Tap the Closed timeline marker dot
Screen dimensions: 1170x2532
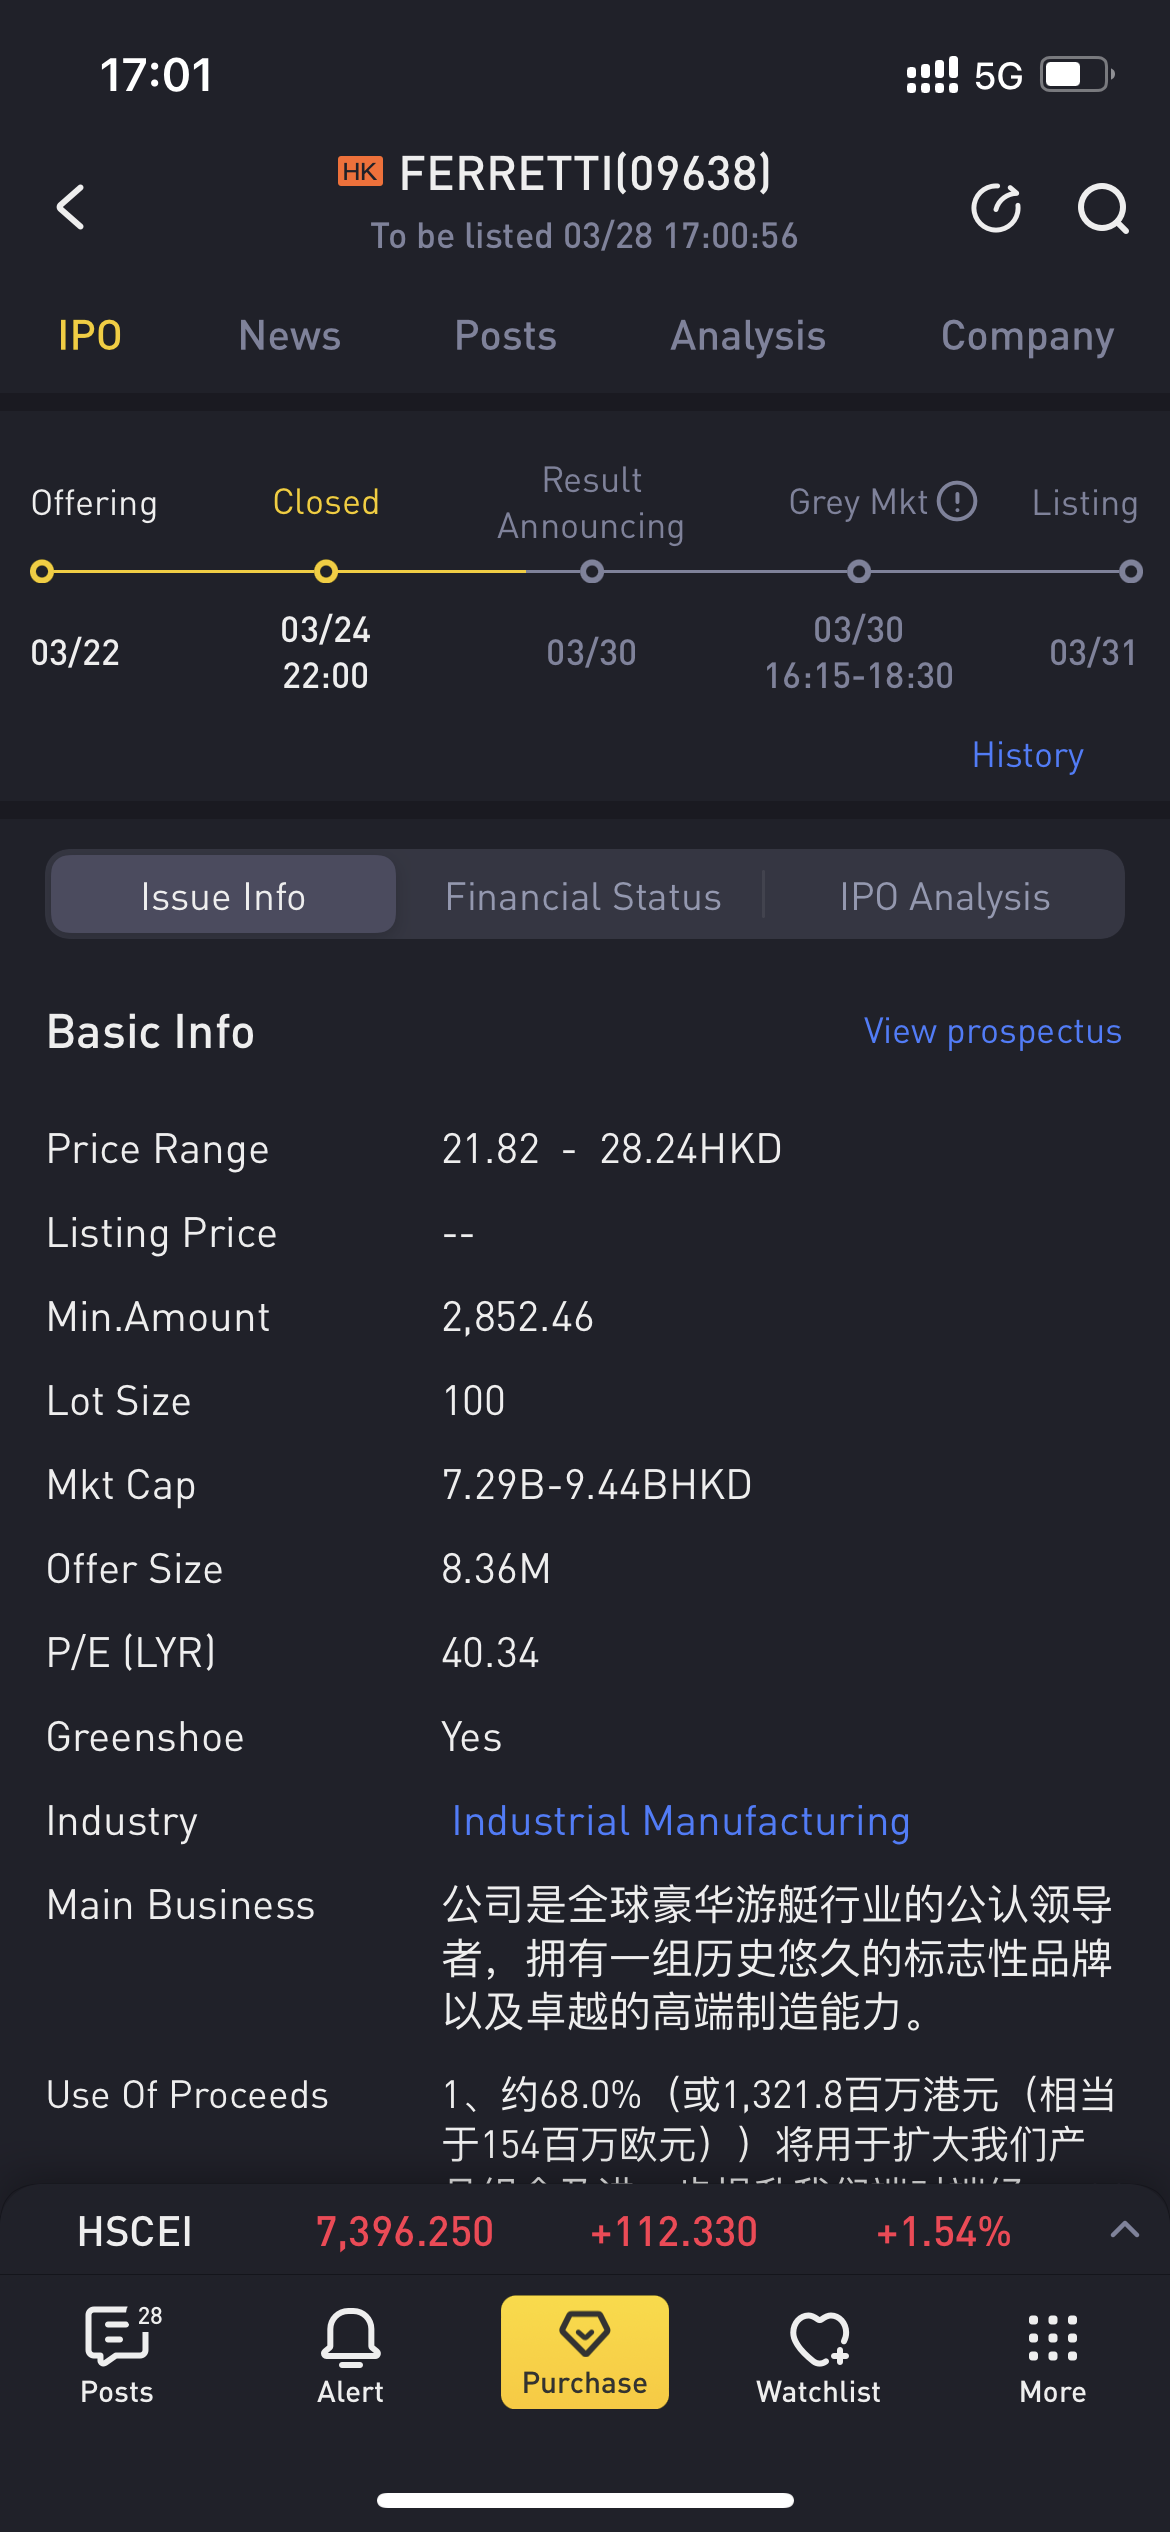point(326,572)
